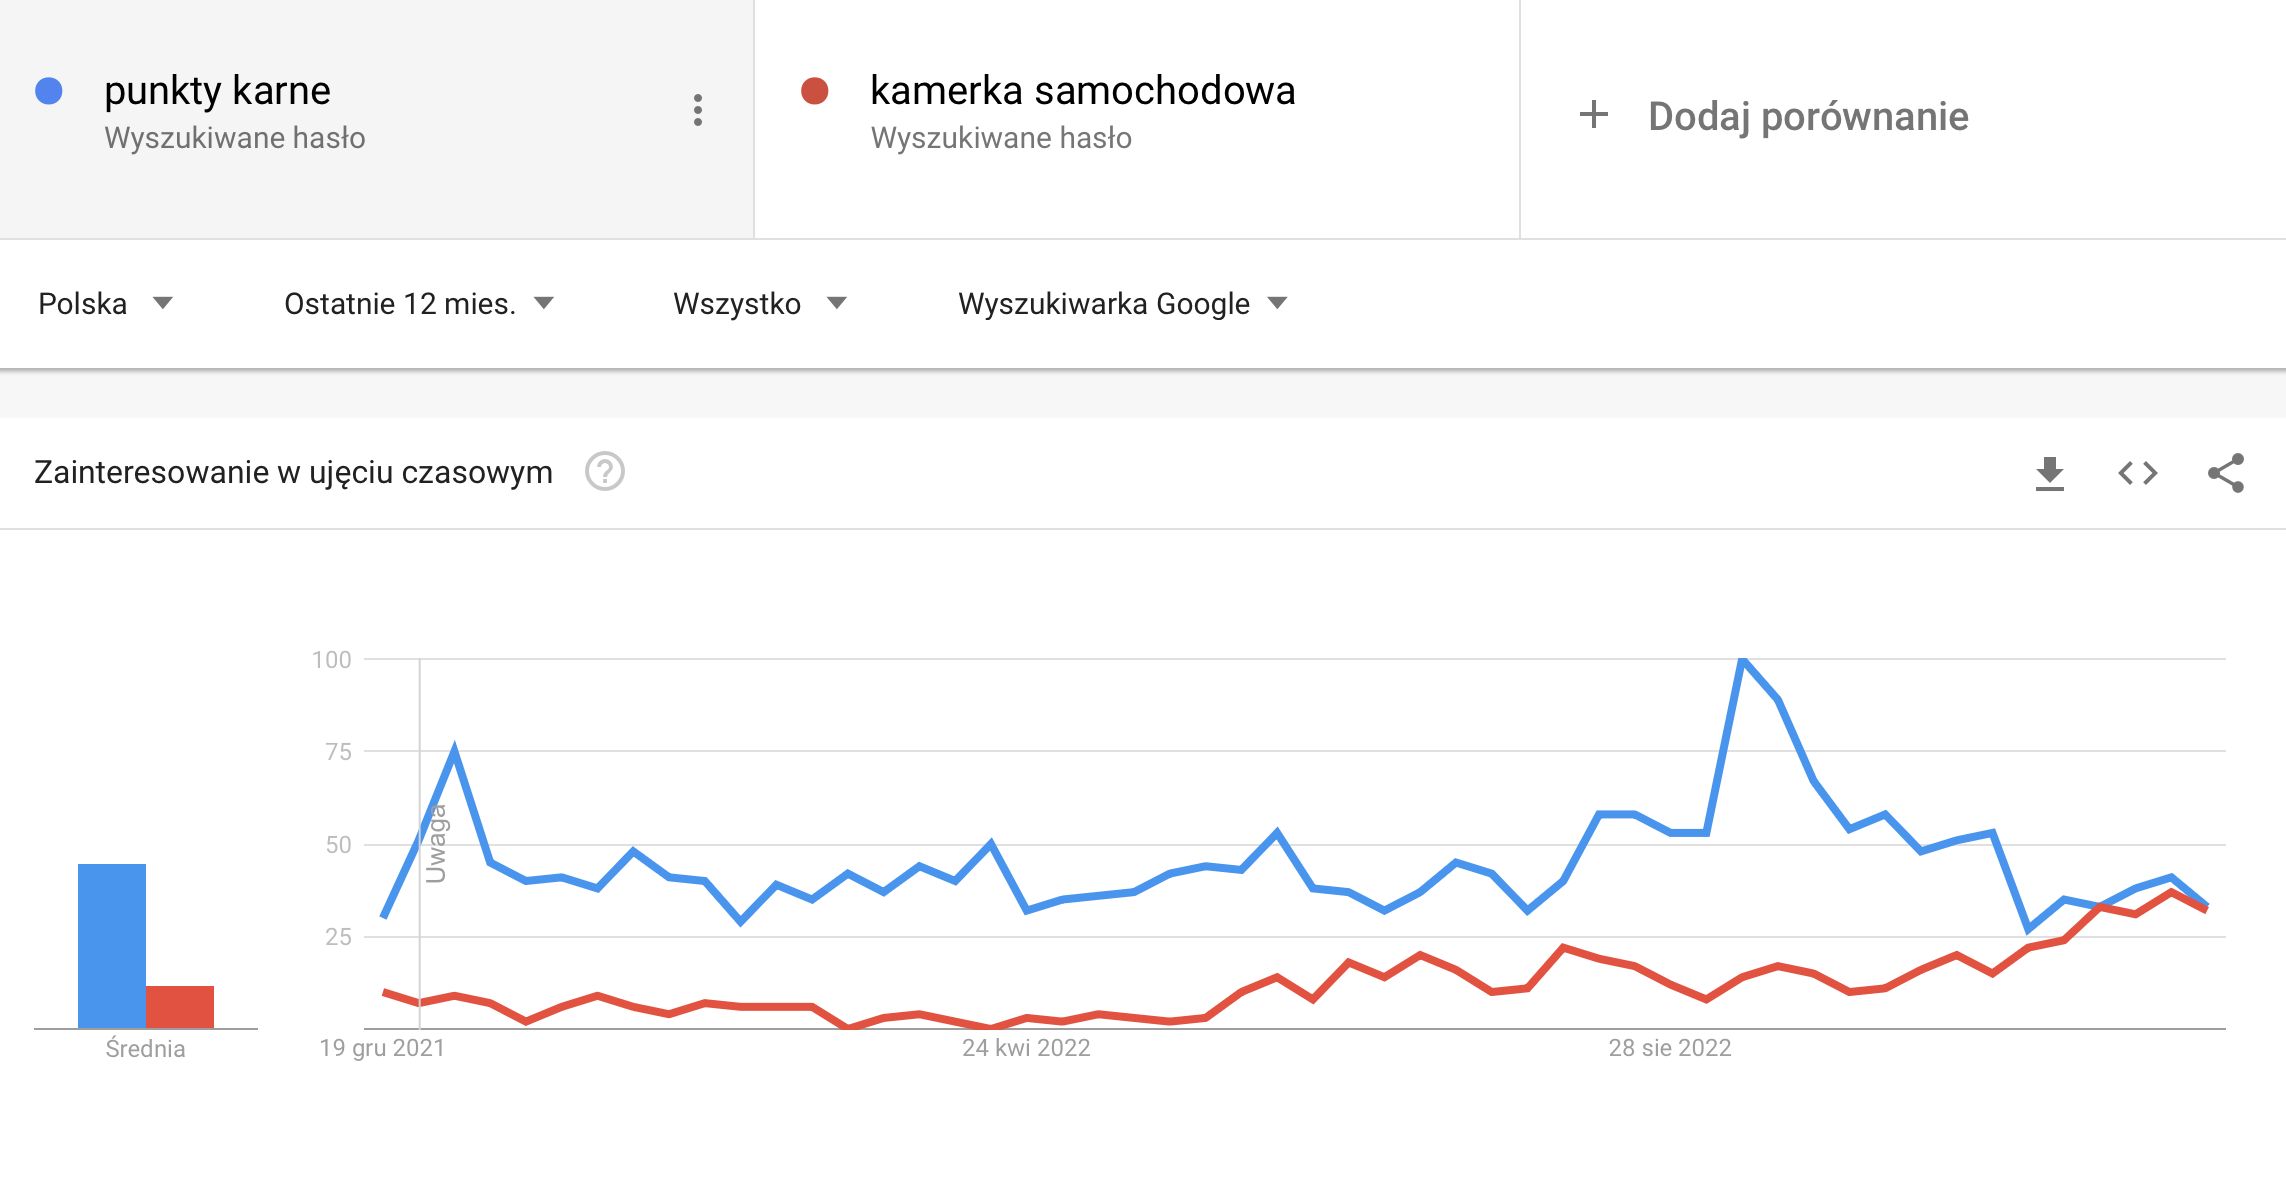Click the Zainteresowanie w ujęciu czasowym heading
Image resolution: width=2286 pixels, height=1200 pixels.
pos(294,471)
